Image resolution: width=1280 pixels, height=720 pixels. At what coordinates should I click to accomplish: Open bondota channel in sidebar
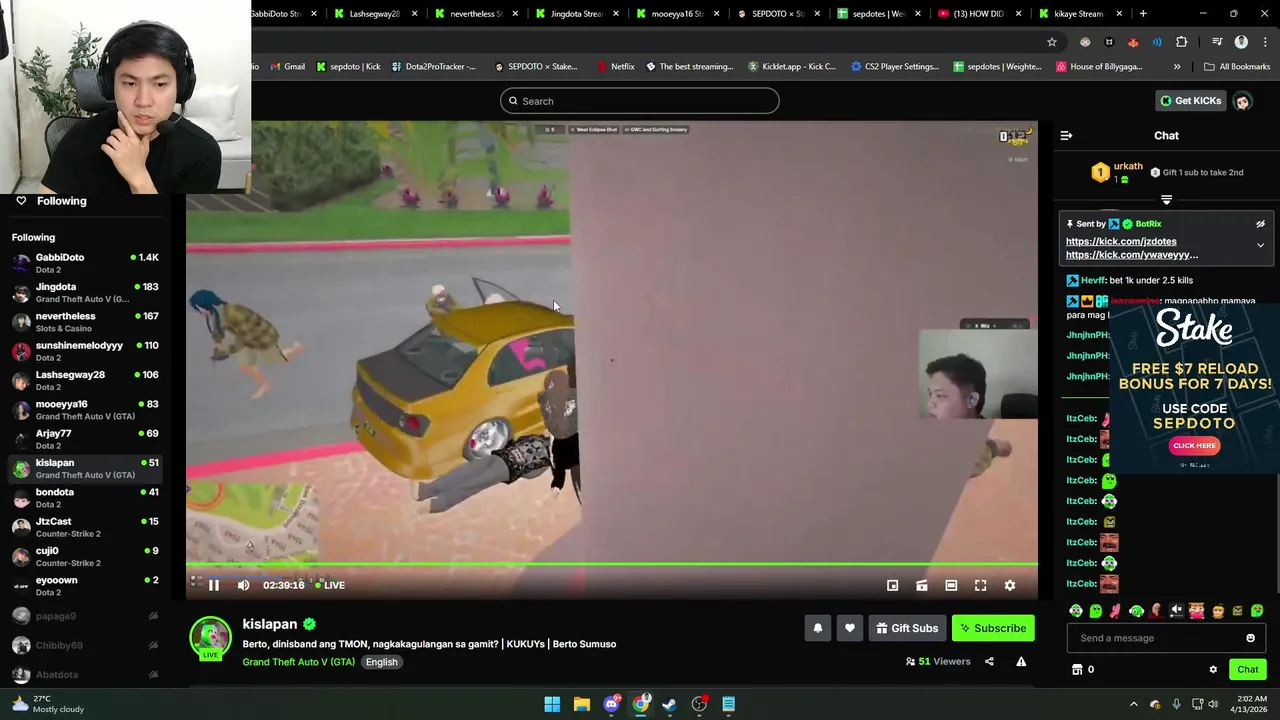[x=85, y=498]
